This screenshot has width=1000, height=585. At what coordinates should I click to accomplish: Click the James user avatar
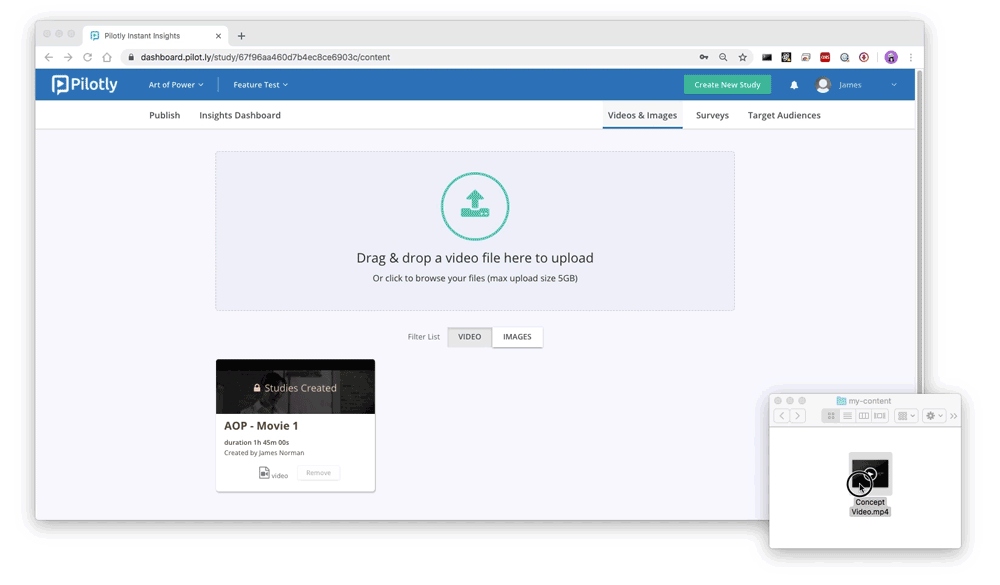pos(823,85)
